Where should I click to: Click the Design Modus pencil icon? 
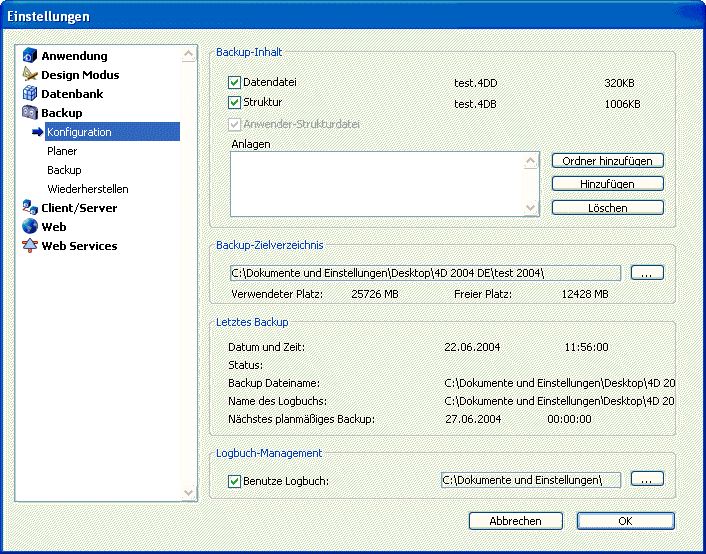pos(30,75)
